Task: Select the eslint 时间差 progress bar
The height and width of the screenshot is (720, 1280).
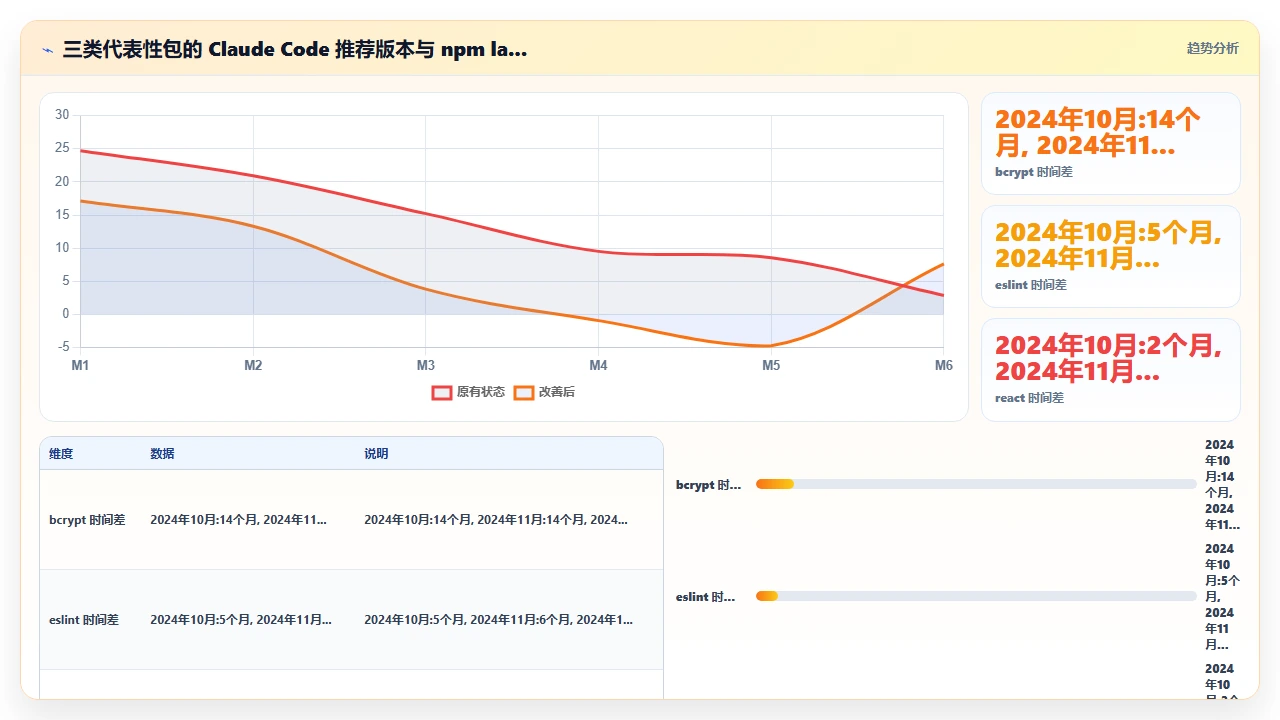Action: (x=976, y=596)
